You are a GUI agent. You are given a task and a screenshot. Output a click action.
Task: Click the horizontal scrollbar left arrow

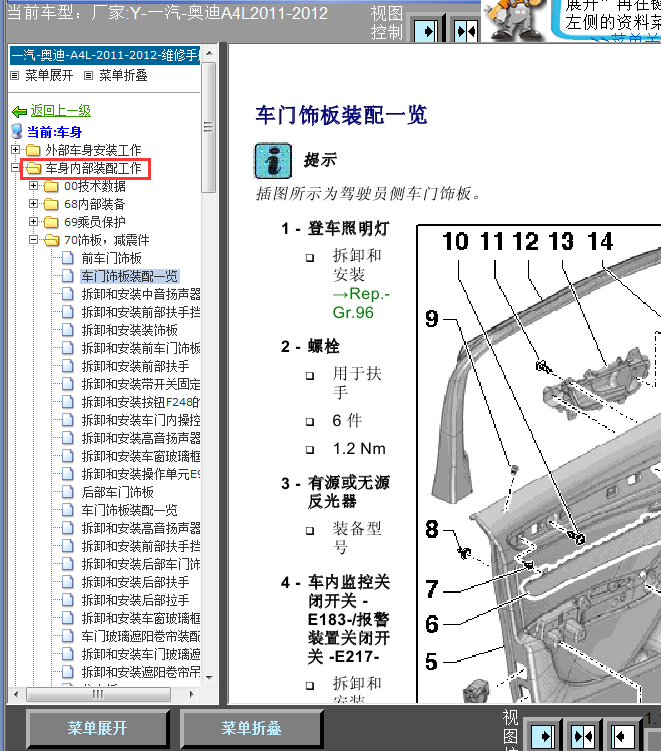click(16, 694)
